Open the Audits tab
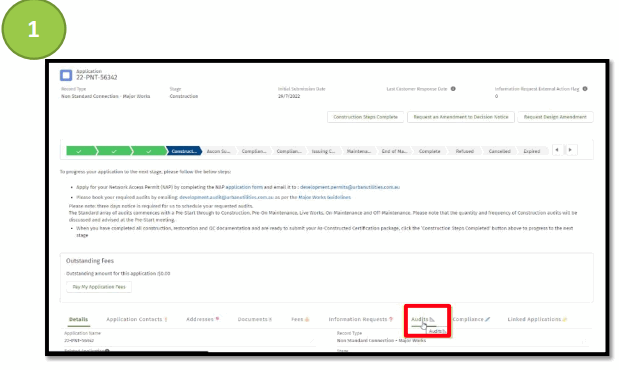619x370 pixels. [x=422, y=319]
